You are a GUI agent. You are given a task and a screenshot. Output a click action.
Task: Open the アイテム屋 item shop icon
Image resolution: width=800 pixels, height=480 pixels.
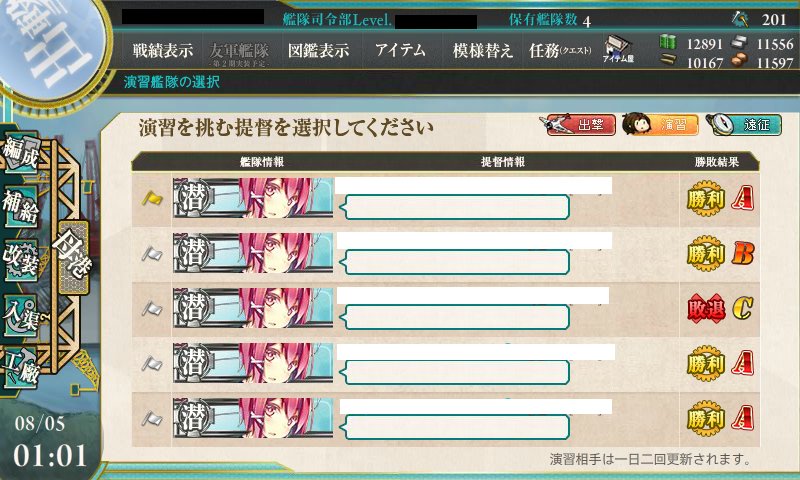618,49
